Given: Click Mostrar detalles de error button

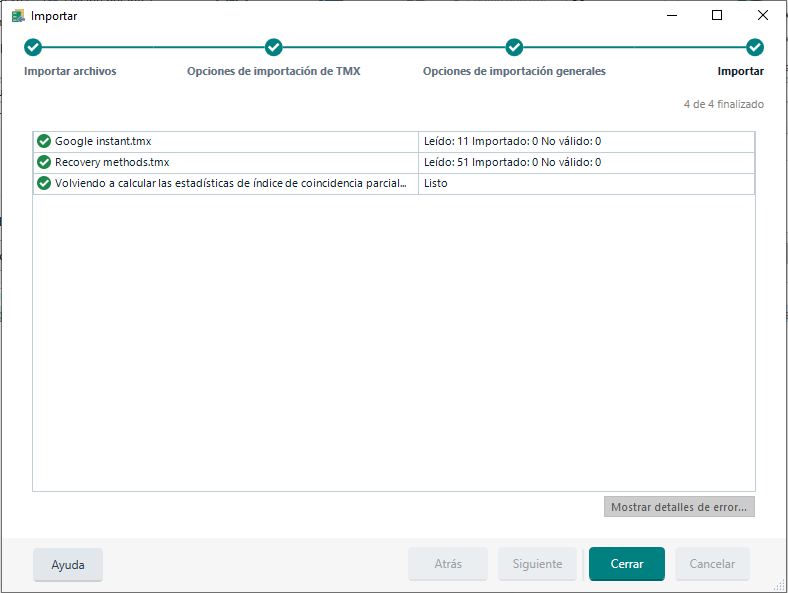Looking at the screenshot, I should tap(679, 507).
